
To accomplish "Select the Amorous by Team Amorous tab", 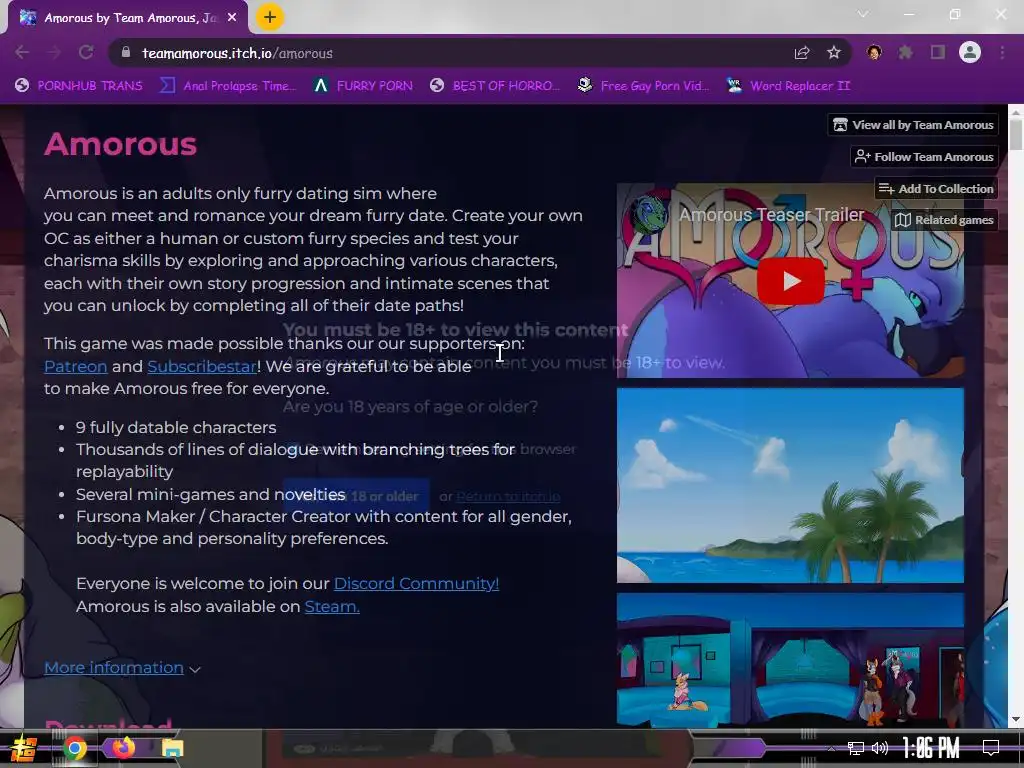I will 128,18.
